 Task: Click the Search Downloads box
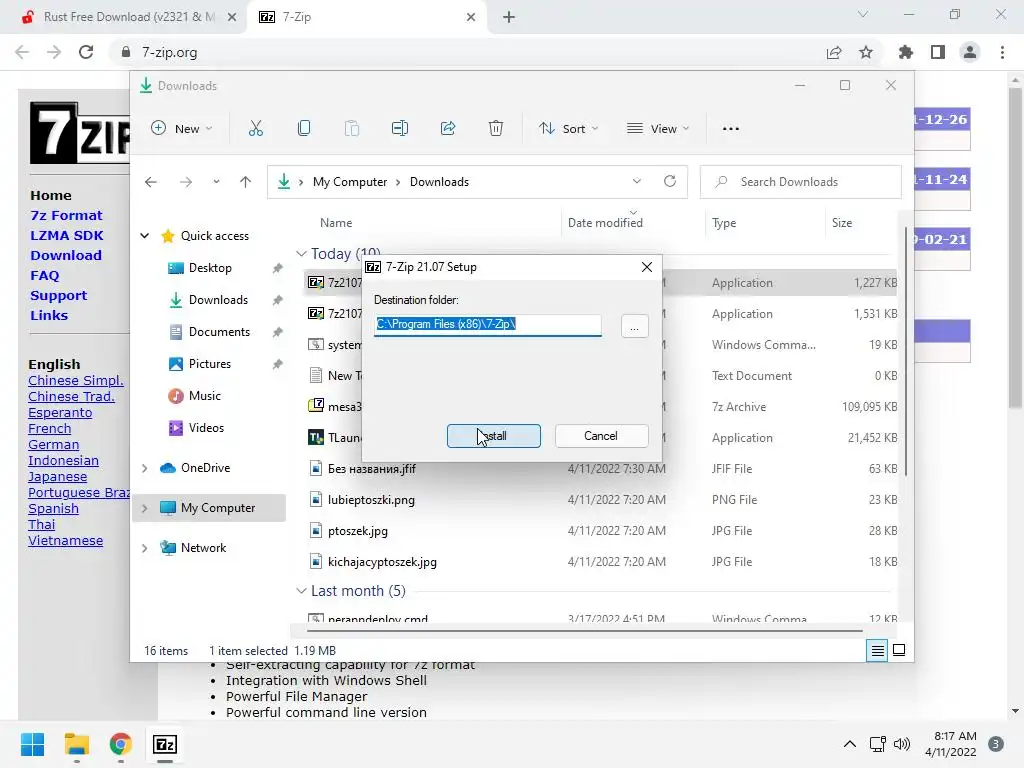[x=801, y=182]
